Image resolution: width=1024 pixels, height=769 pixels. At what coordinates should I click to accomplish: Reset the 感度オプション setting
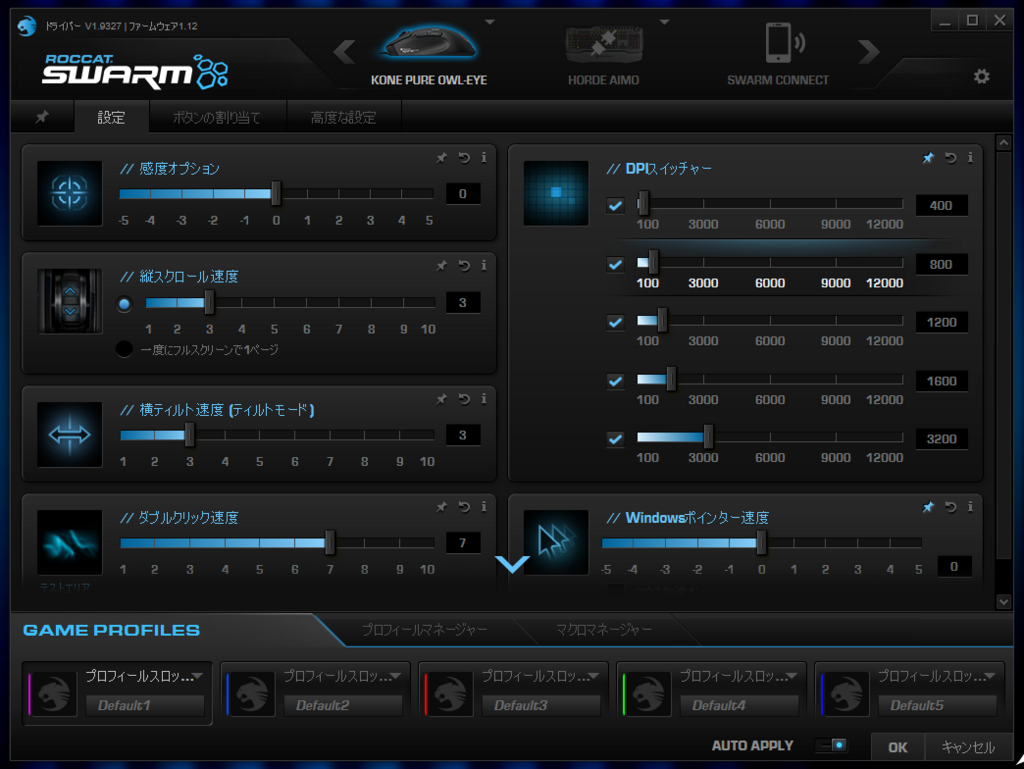464,157
